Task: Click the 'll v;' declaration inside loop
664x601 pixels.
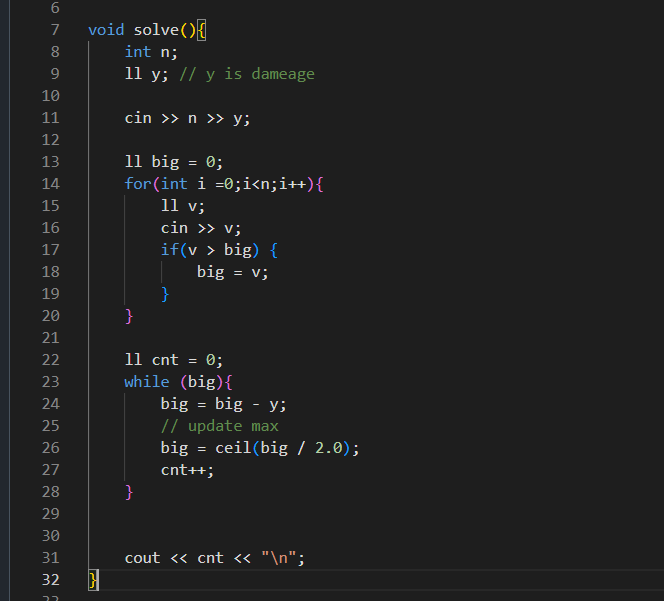Action: (182, 205)
